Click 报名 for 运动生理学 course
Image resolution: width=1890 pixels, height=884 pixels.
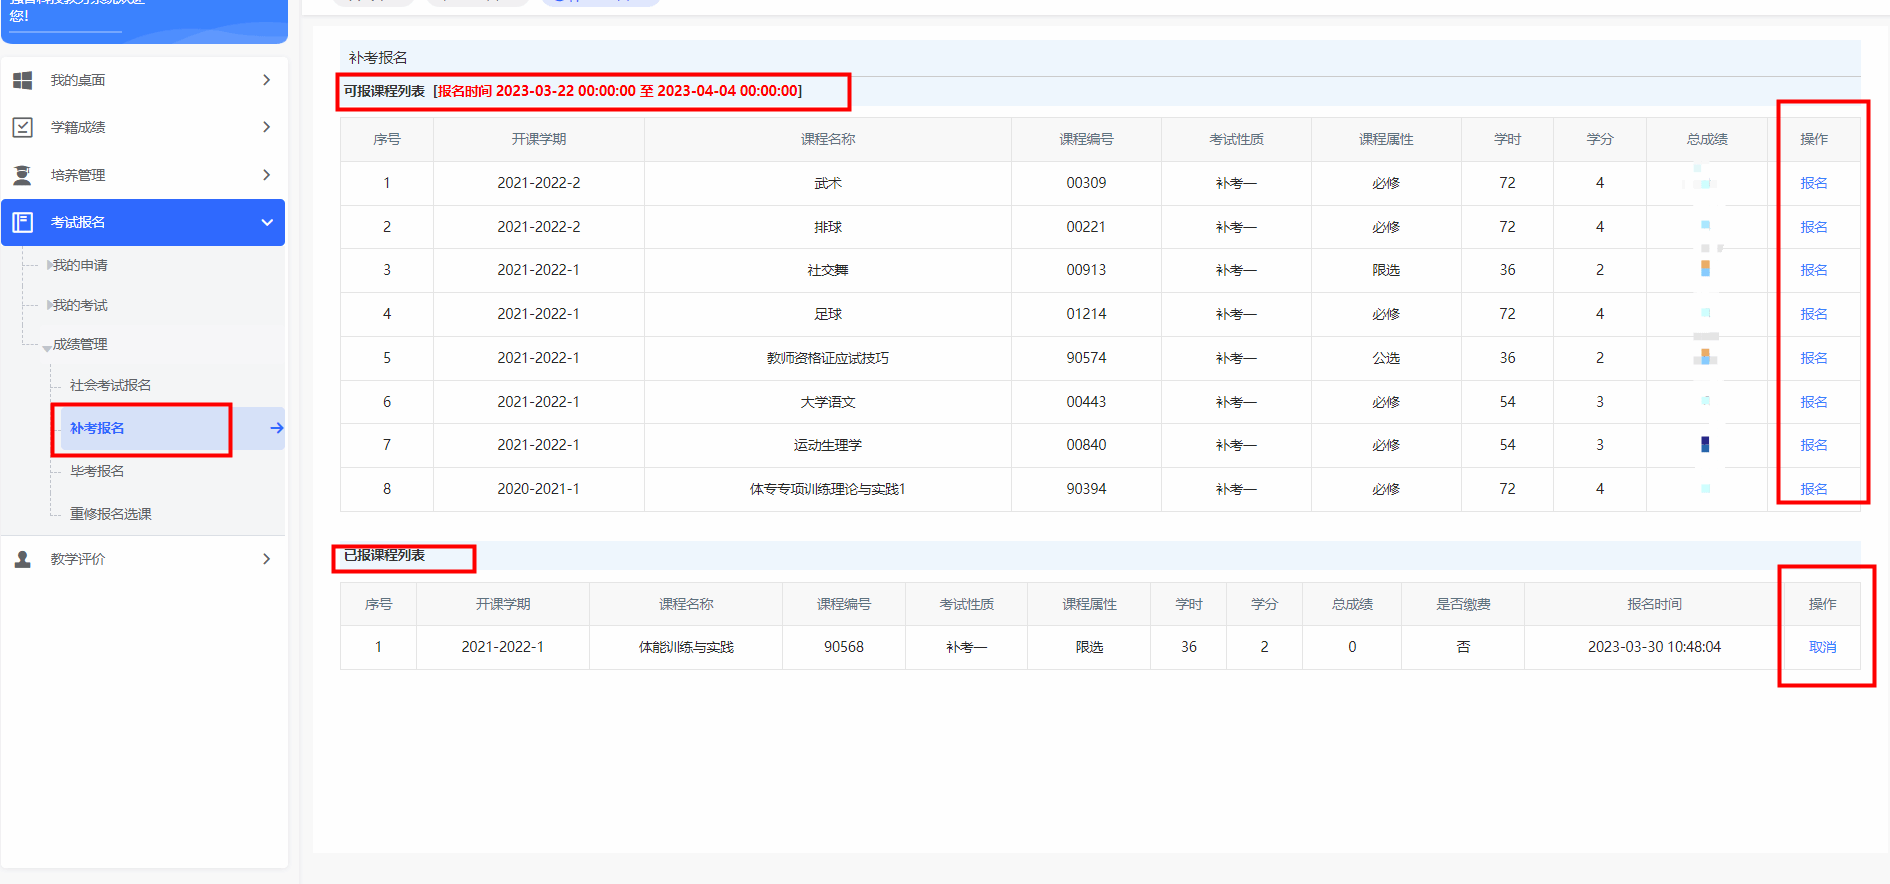click(1813, 445)
